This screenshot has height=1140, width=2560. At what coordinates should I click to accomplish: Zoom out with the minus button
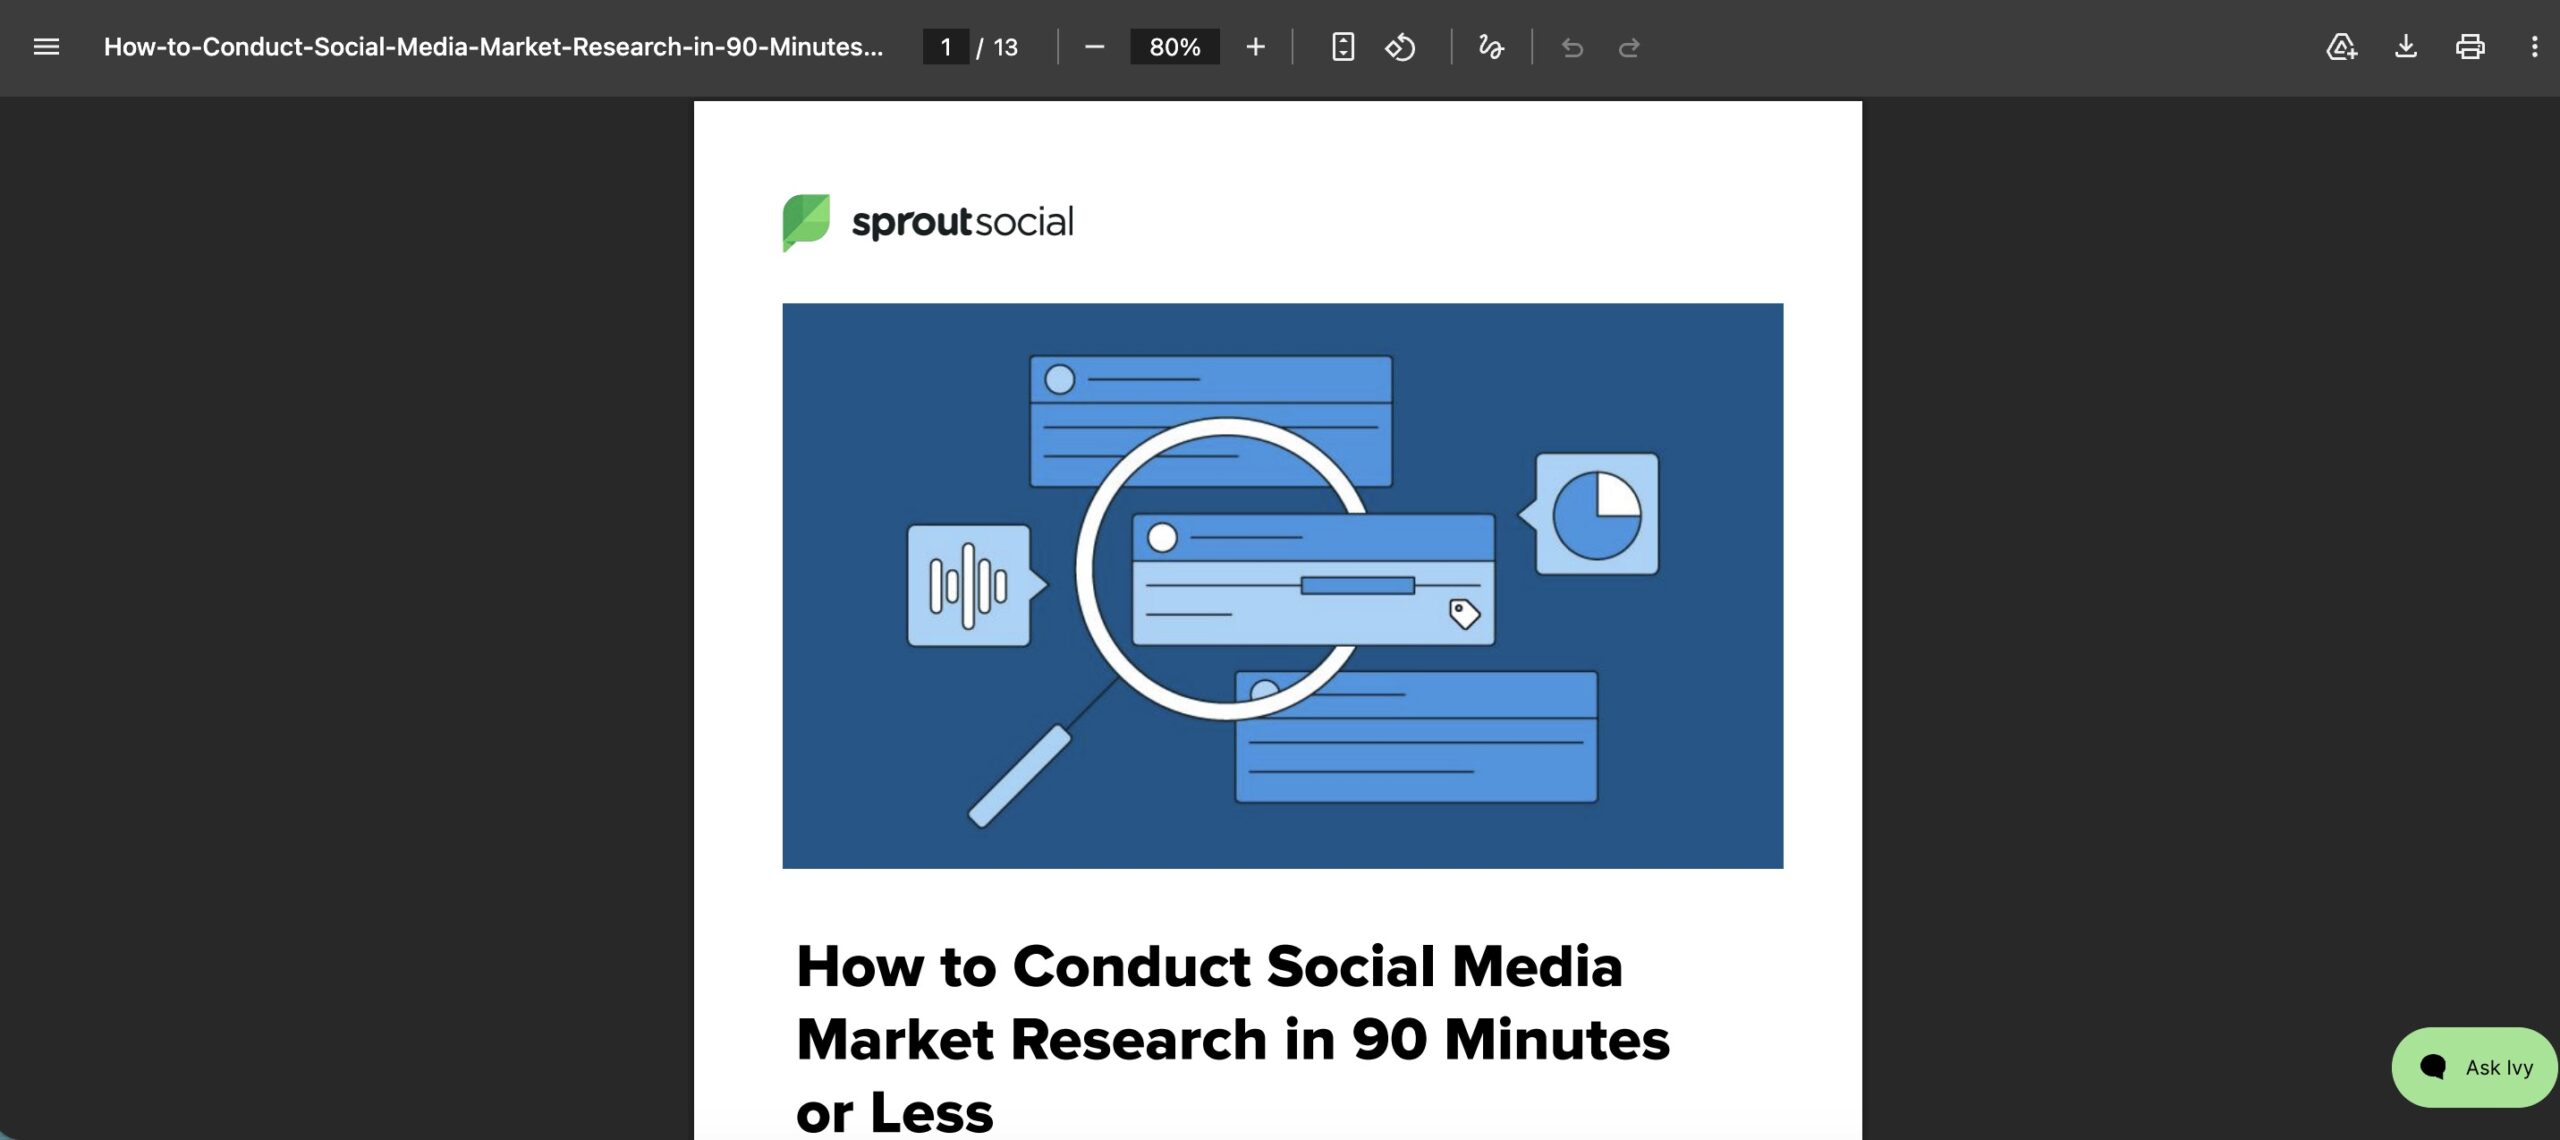click(x=1094, y=47)
